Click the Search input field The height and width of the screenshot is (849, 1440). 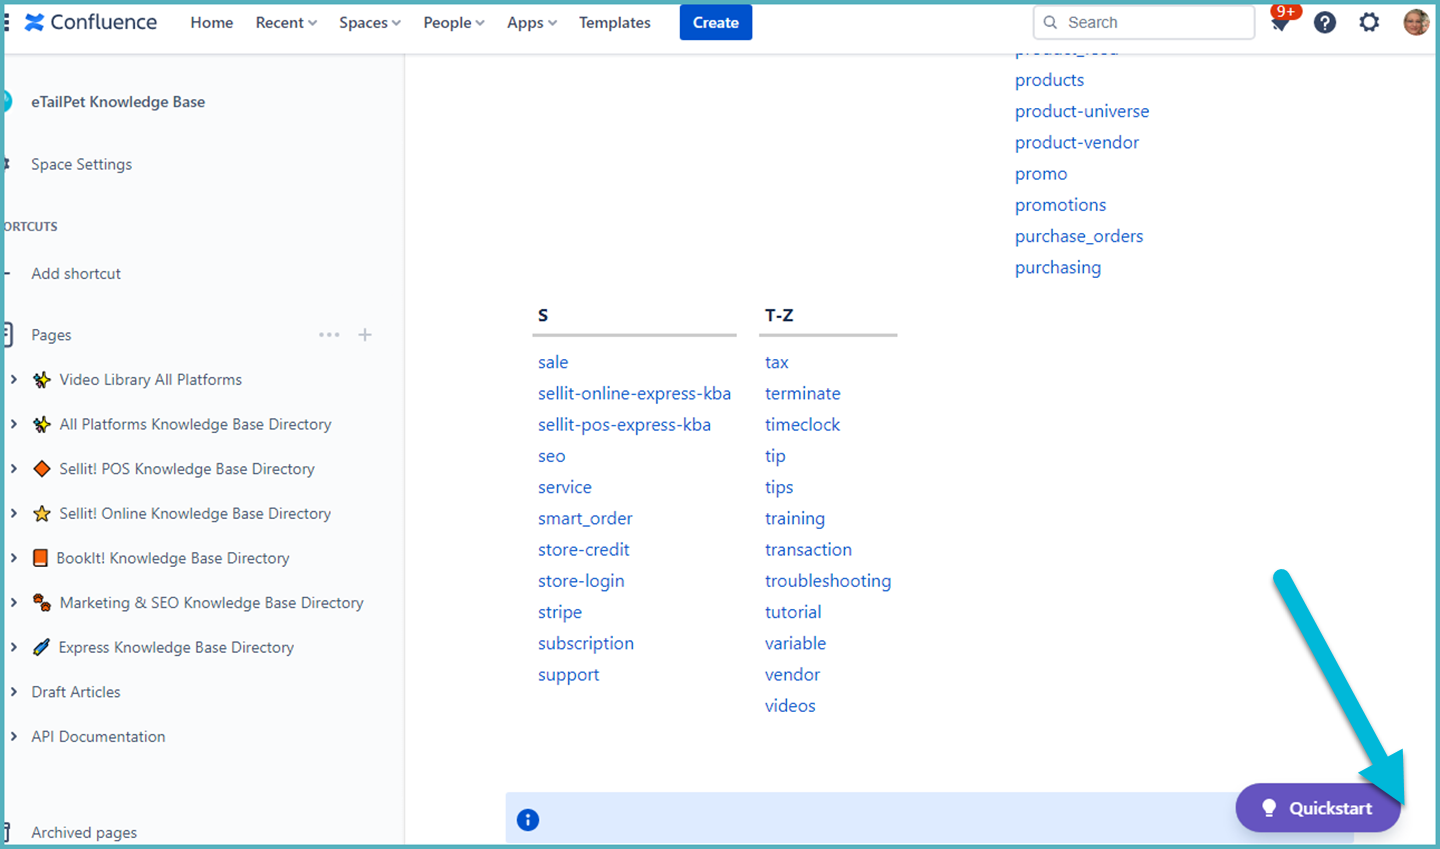pyautogui.click(x=1144, y=22)
